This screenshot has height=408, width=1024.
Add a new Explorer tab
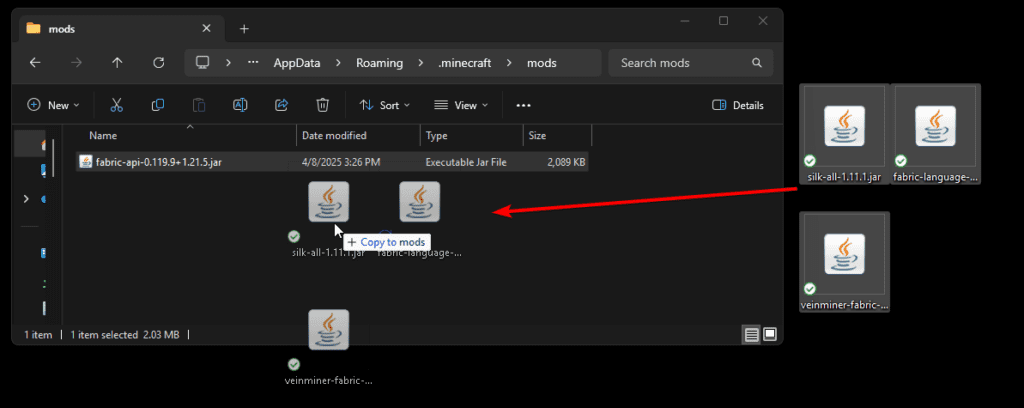(244, 29)
